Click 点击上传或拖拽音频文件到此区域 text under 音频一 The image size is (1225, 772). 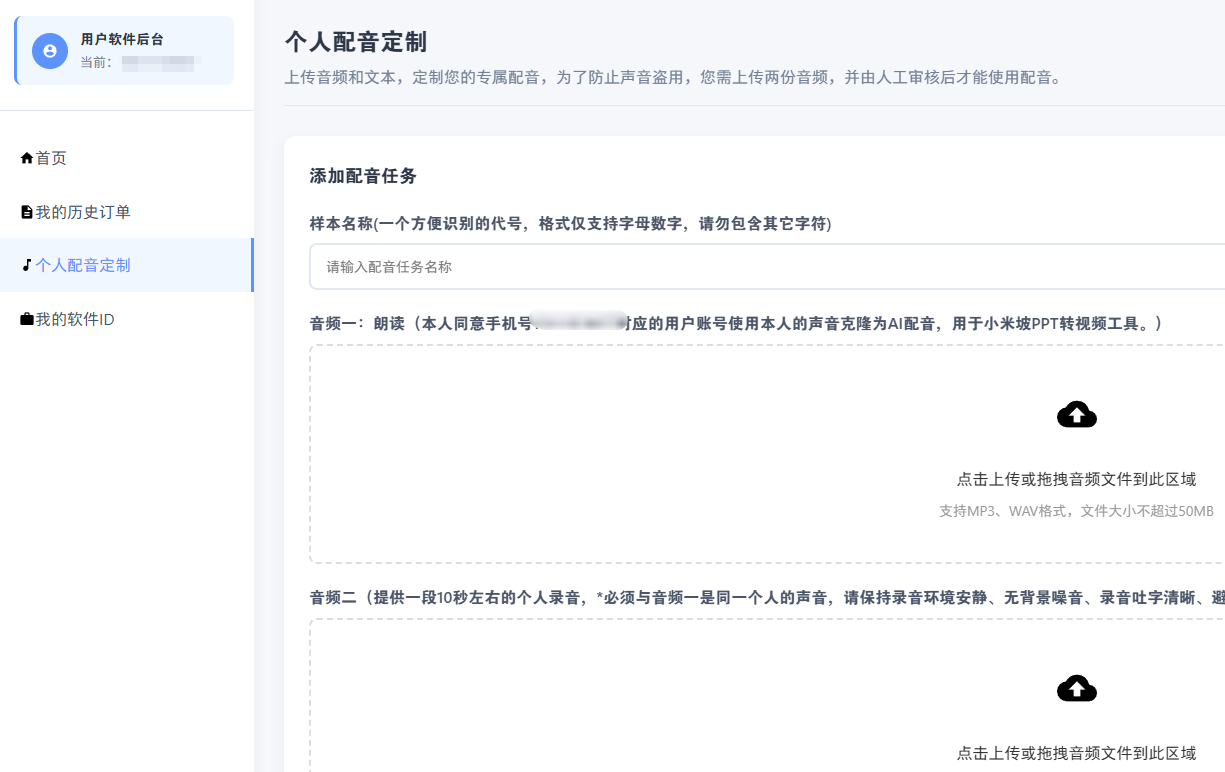click(x=1077, y=480)
